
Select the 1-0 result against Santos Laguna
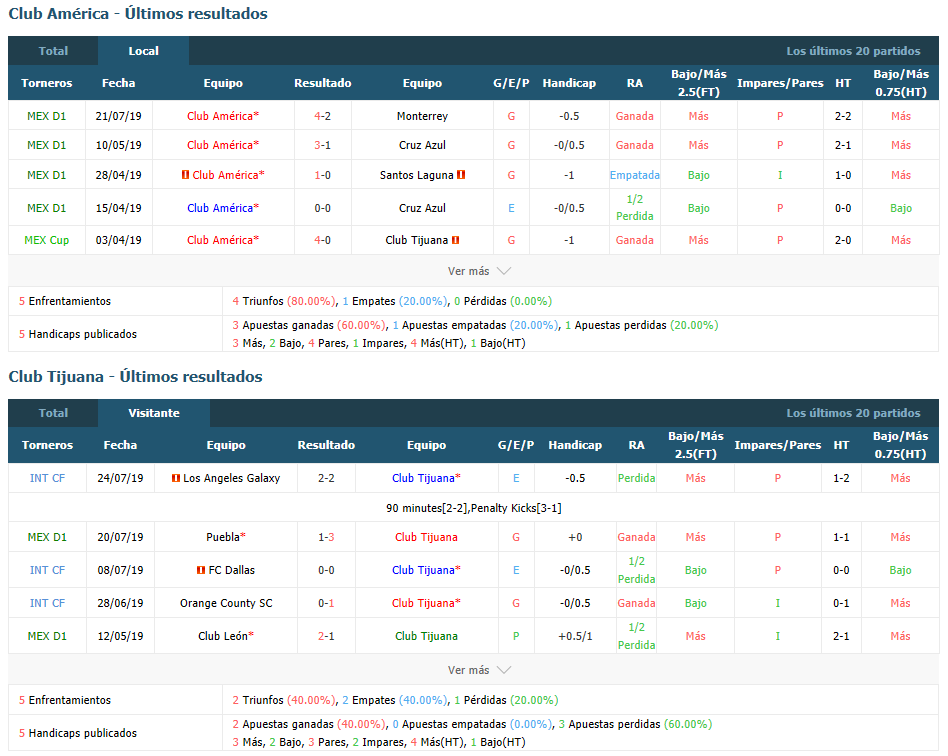(323, 175)
